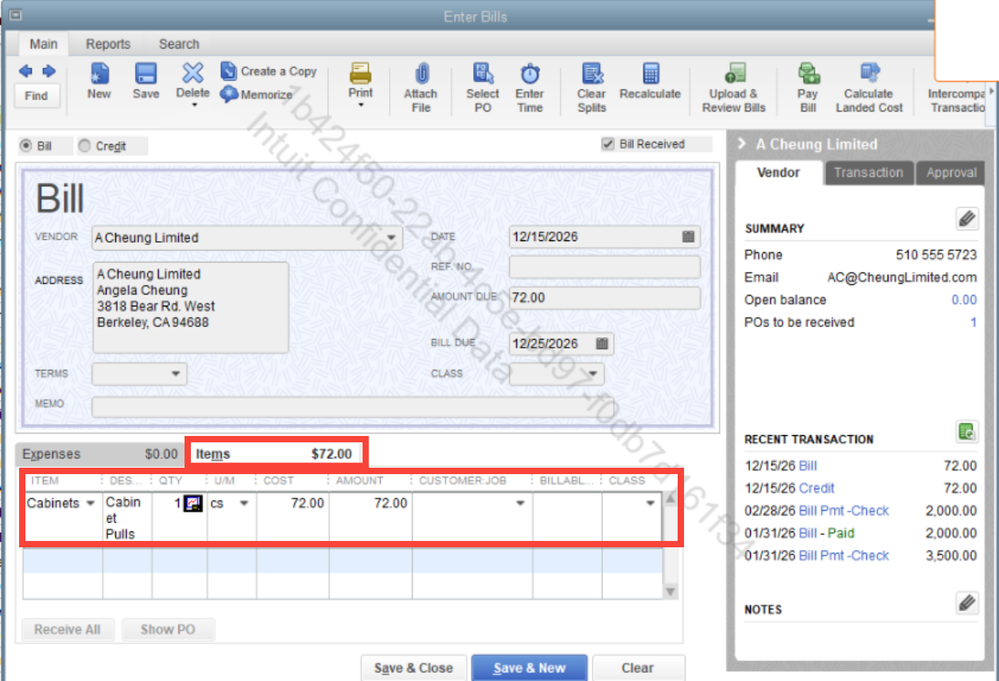Image resolution: width=999 pixels, height=681 pixels.
Task: Expand the TERMS dropdown
Action: (176, 374)
